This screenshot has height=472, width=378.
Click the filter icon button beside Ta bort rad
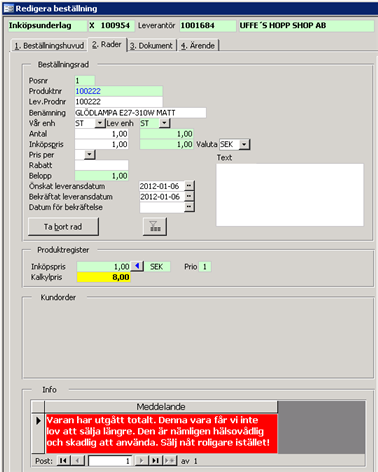pyautogui.click(x=155, y=227)
